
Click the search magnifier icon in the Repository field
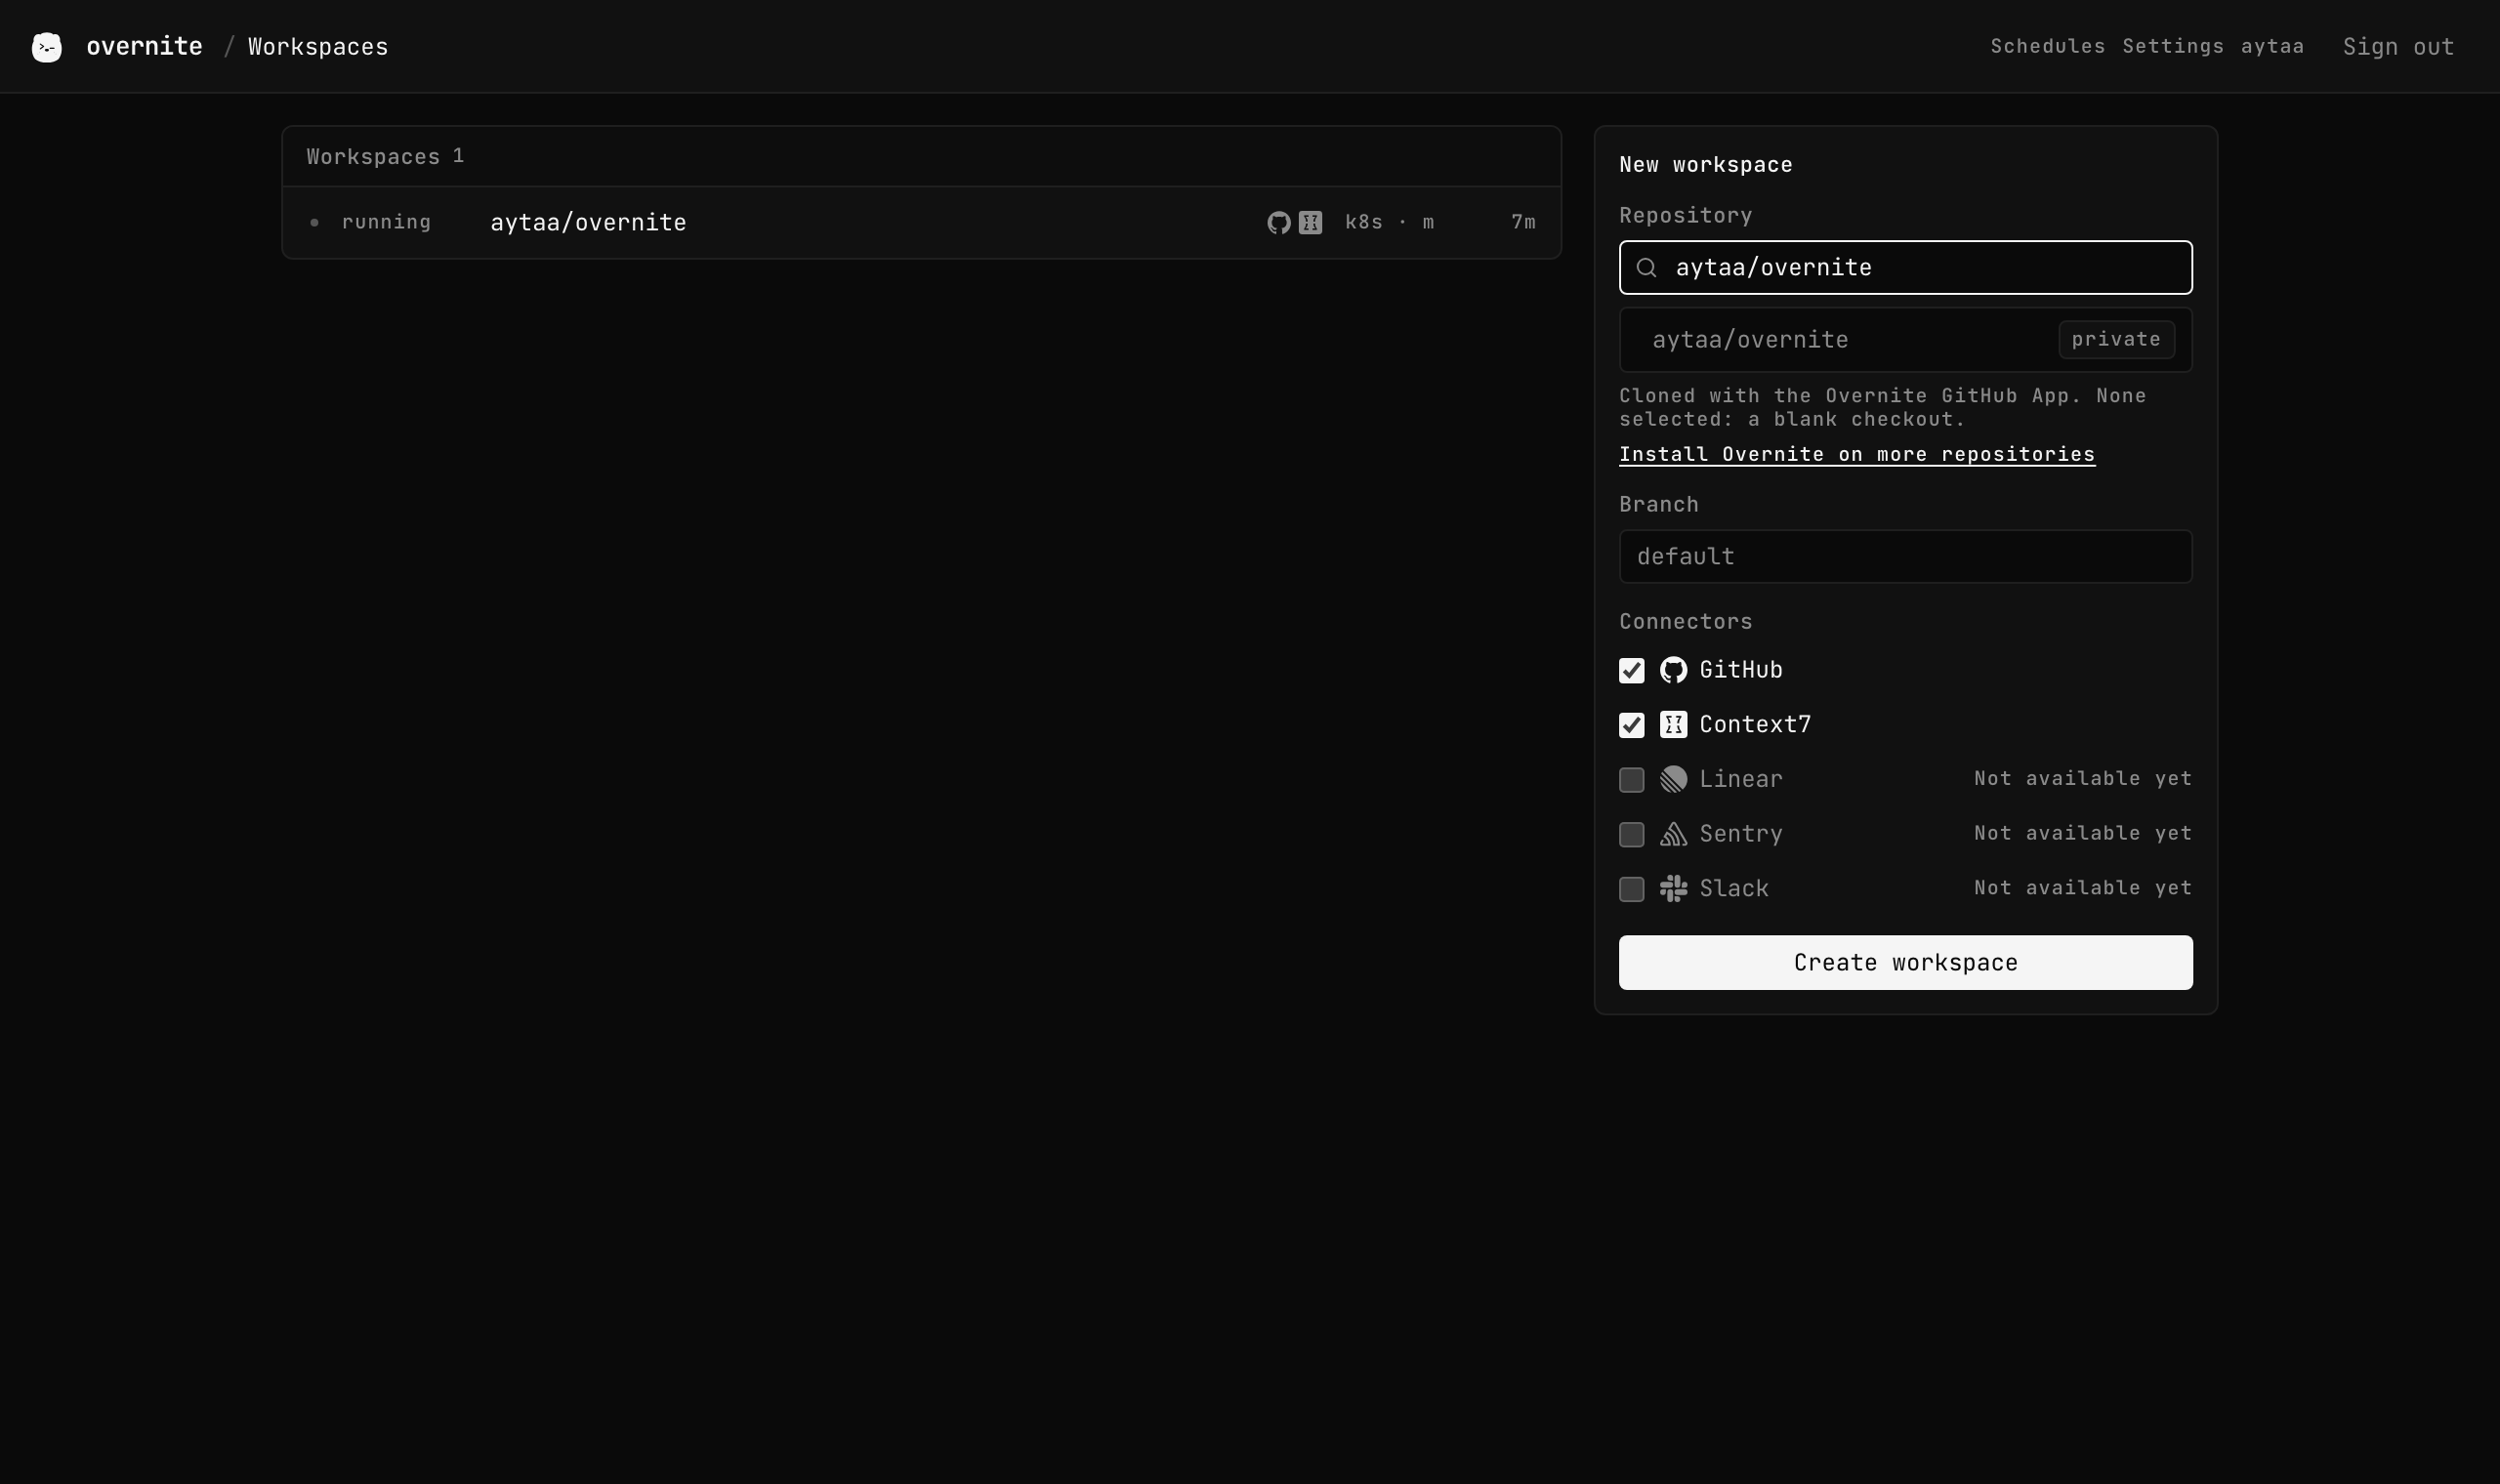click(x=1646, y=268)
